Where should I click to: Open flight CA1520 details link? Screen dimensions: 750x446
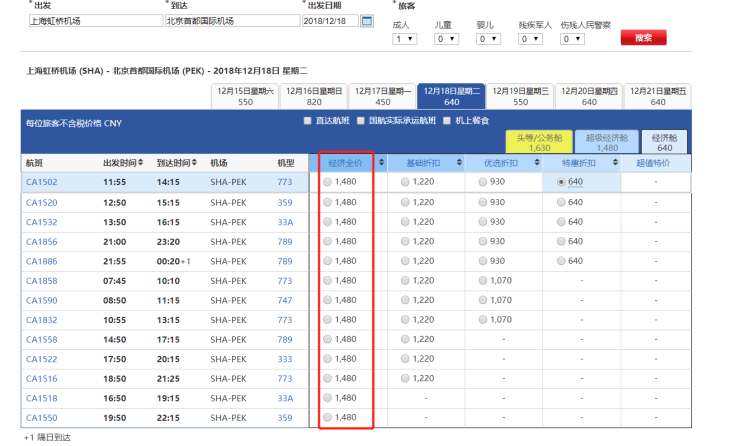(41, 202)
